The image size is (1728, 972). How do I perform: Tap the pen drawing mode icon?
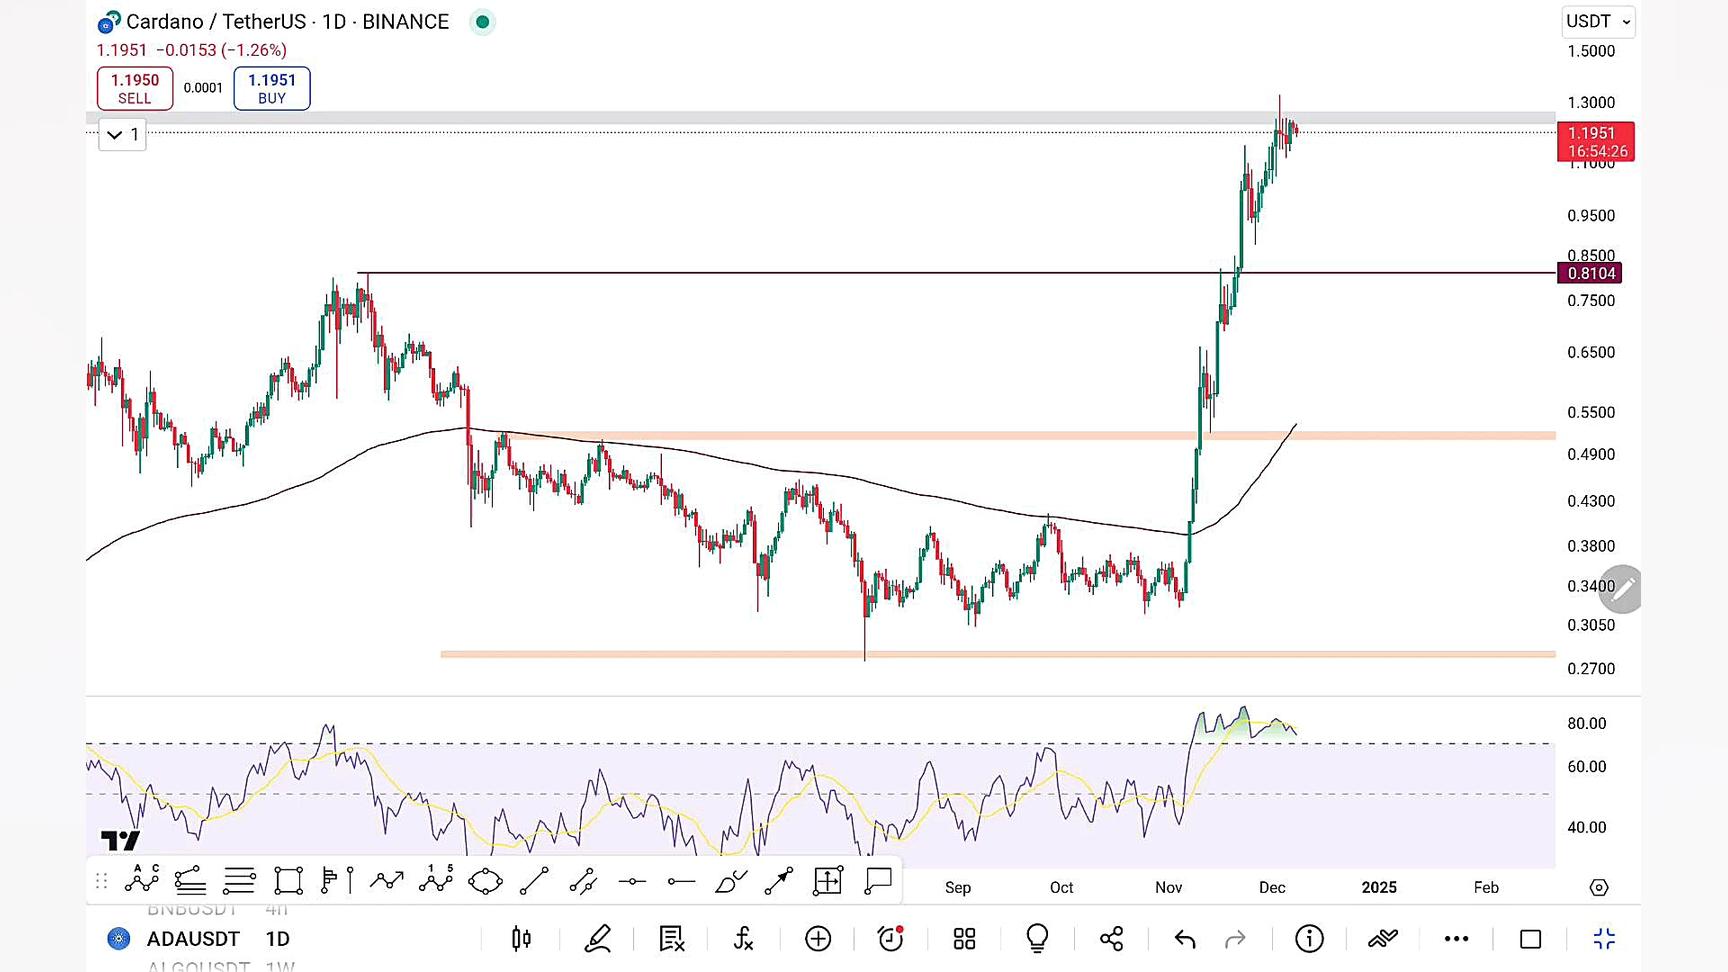pos(598,939)
